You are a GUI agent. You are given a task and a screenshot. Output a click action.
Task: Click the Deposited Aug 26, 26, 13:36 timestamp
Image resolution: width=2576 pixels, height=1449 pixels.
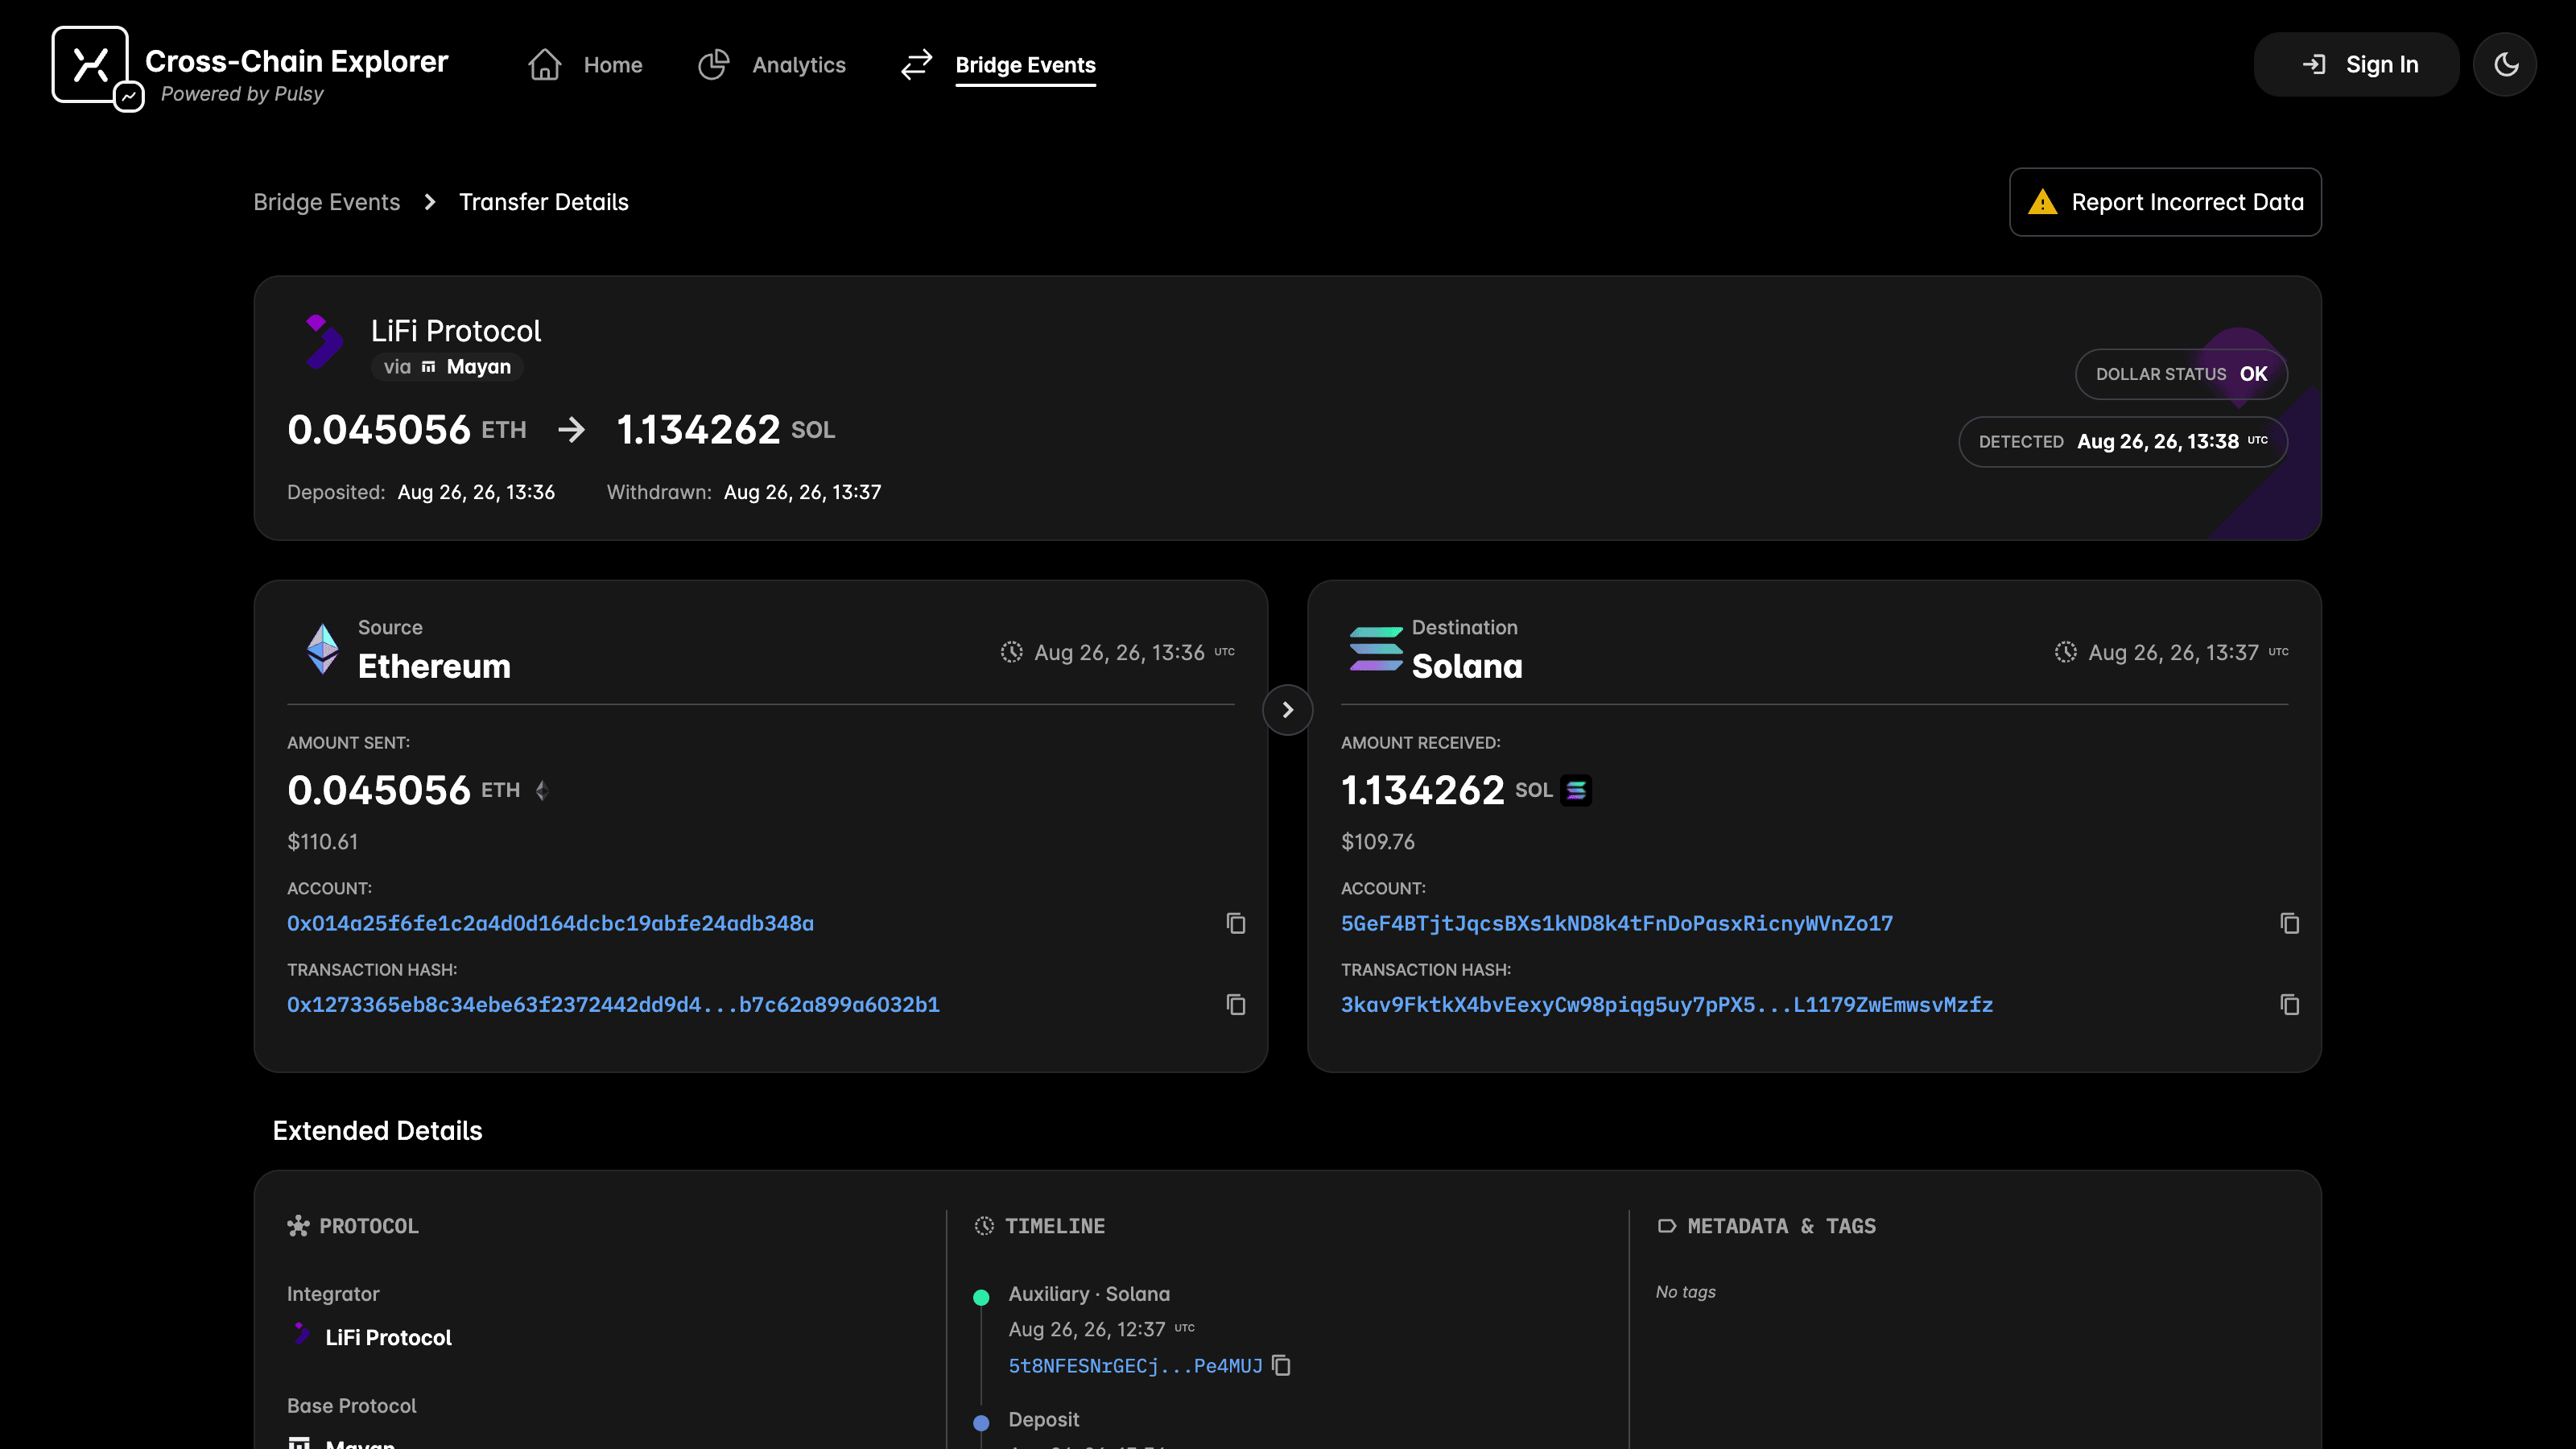(476, 492)
